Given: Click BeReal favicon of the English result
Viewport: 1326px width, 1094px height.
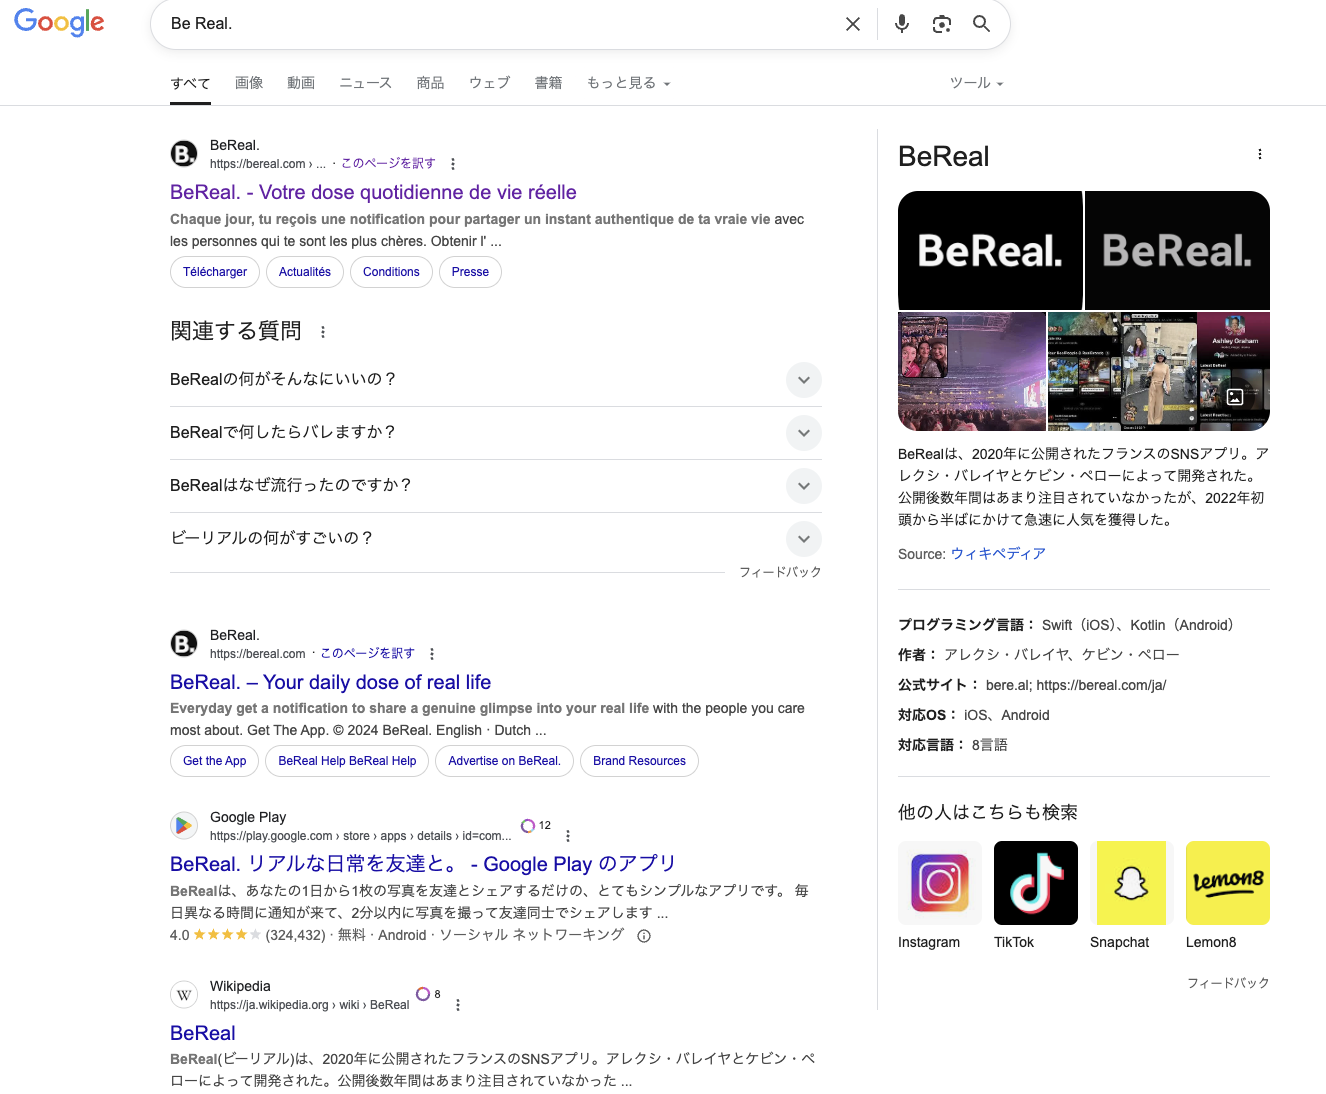Looking at the screenshot, I should (x=184, y=644).
